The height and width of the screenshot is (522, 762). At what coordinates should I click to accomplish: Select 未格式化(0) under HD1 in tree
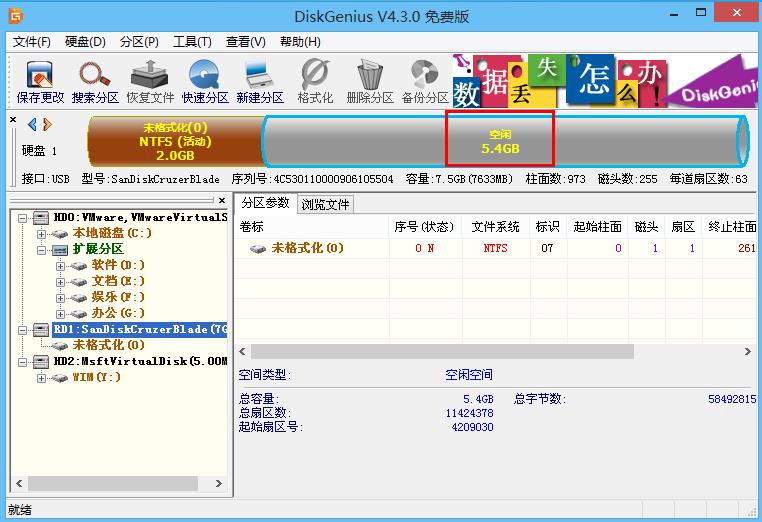[x=109, y=346]
